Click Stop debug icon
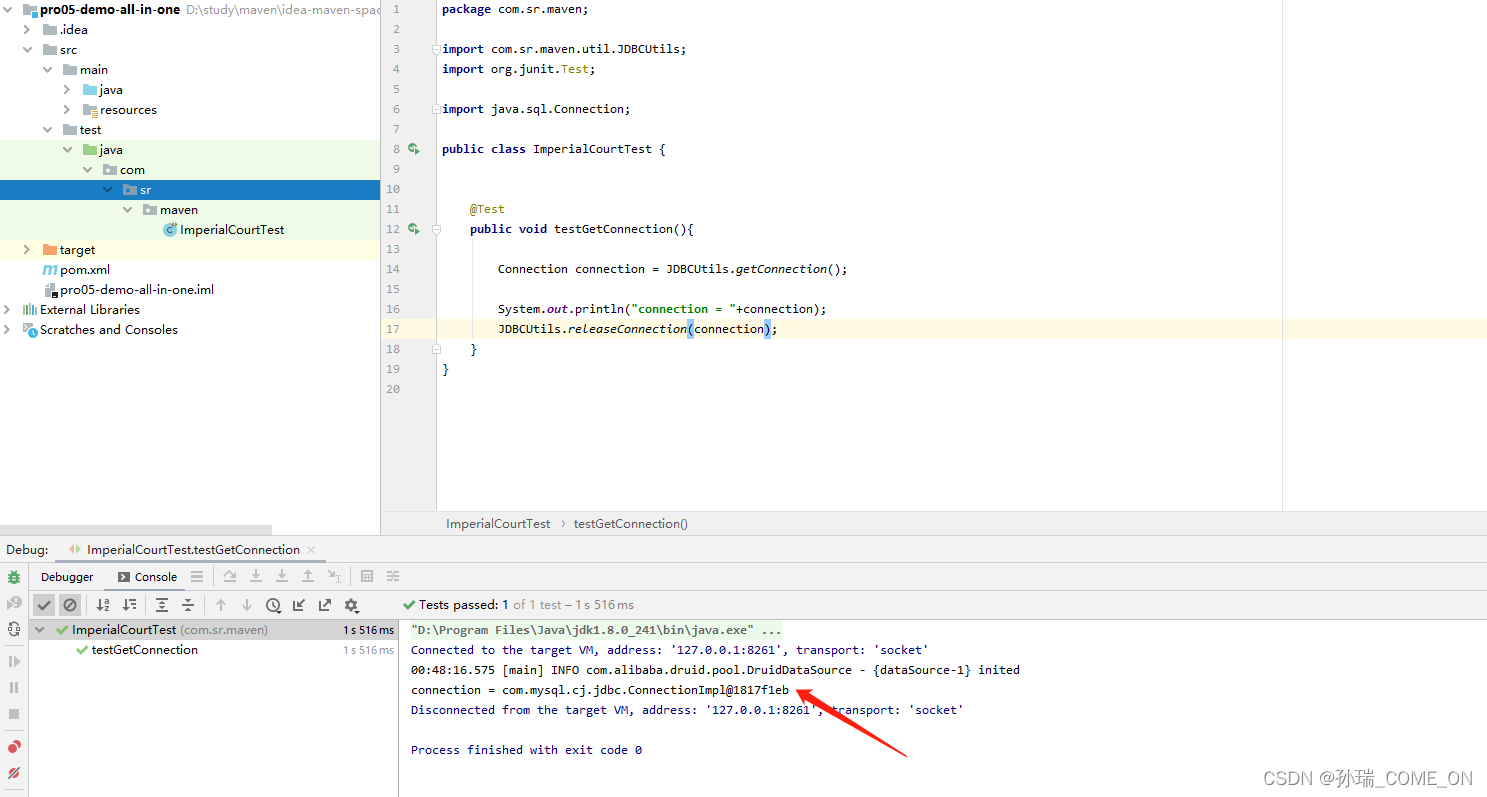 (14, 714)
